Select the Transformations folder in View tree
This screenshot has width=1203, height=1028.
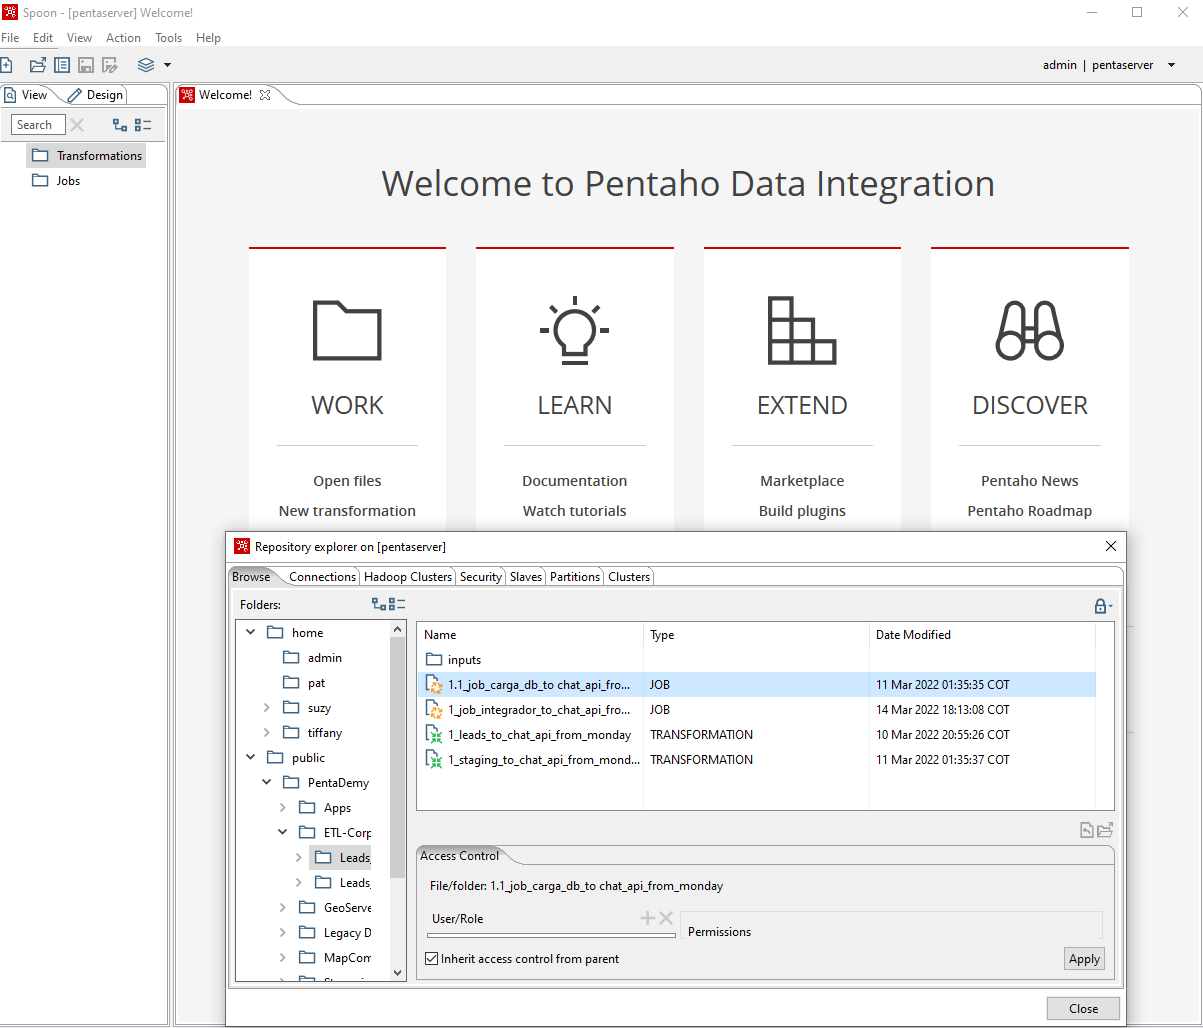tap(88, 156)
